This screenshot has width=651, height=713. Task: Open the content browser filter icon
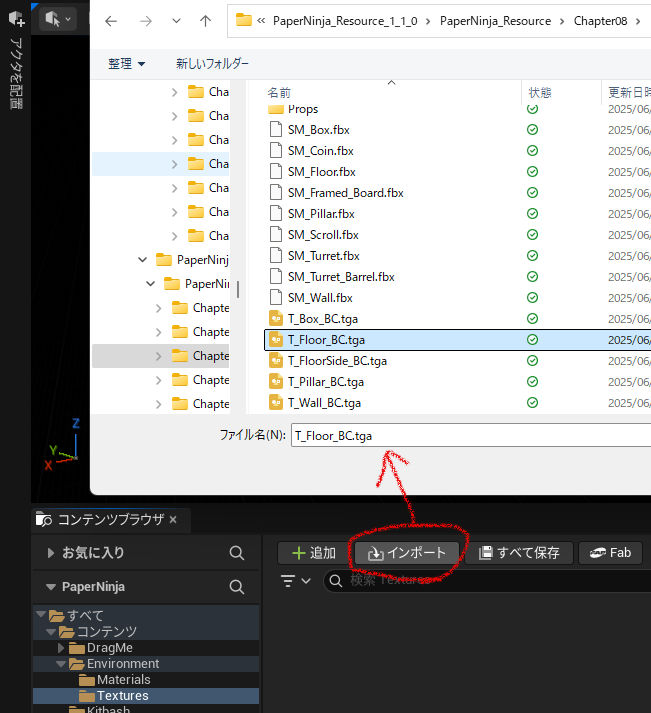(295, 581)
